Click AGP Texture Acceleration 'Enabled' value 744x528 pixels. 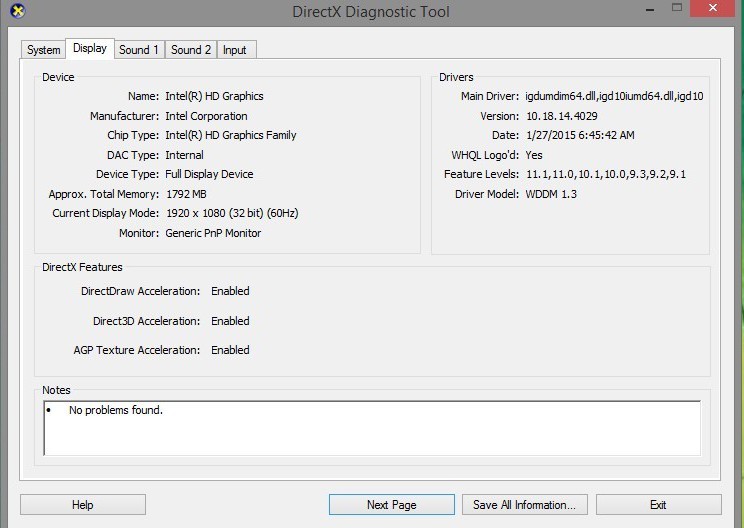pos(230,350)
